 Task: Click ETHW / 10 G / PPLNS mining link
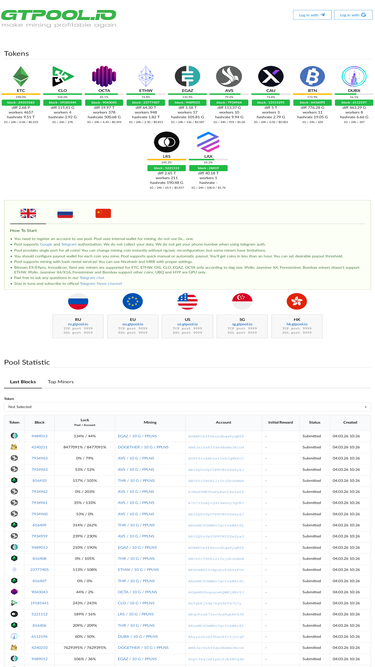[x=138, y=570]
